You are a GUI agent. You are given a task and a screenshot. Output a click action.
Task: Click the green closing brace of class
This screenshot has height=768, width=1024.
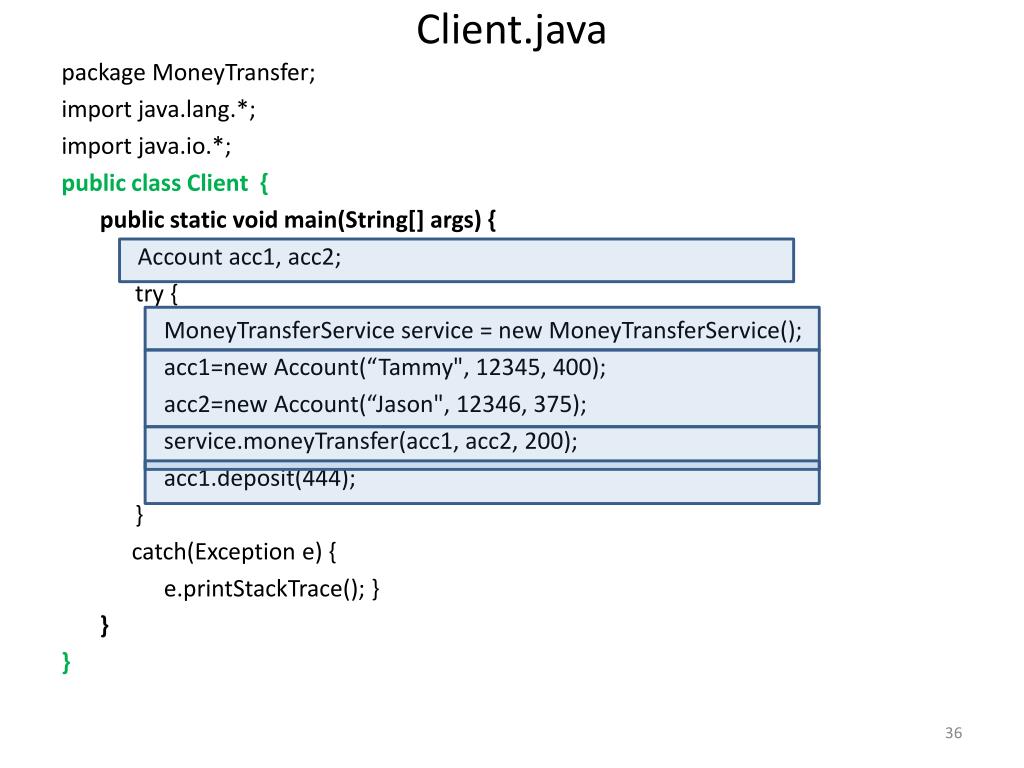66,662
